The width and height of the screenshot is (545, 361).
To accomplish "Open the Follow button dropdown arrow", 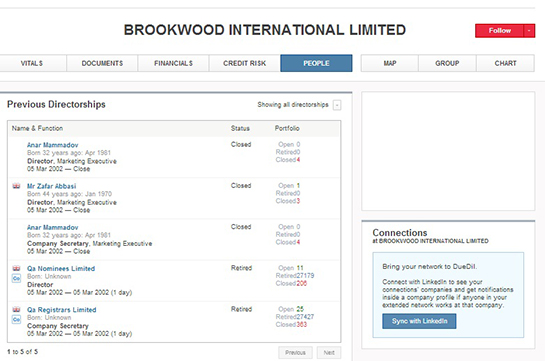I will click(529, 31).
